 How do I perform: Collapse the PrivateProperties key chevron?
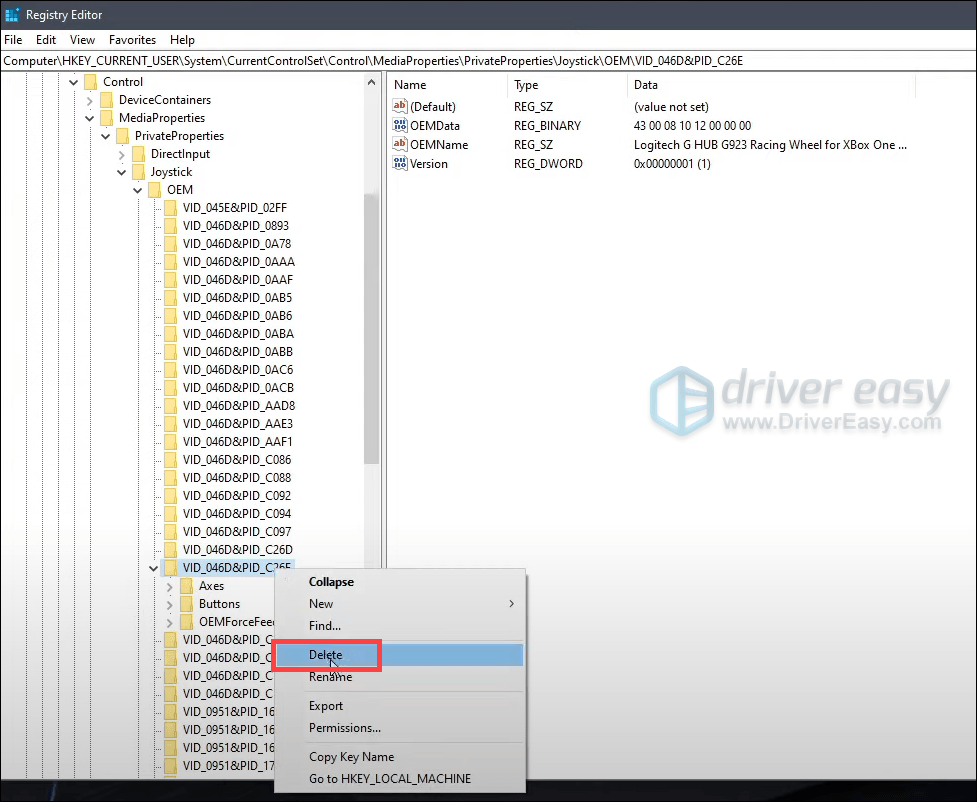[105, 135]
